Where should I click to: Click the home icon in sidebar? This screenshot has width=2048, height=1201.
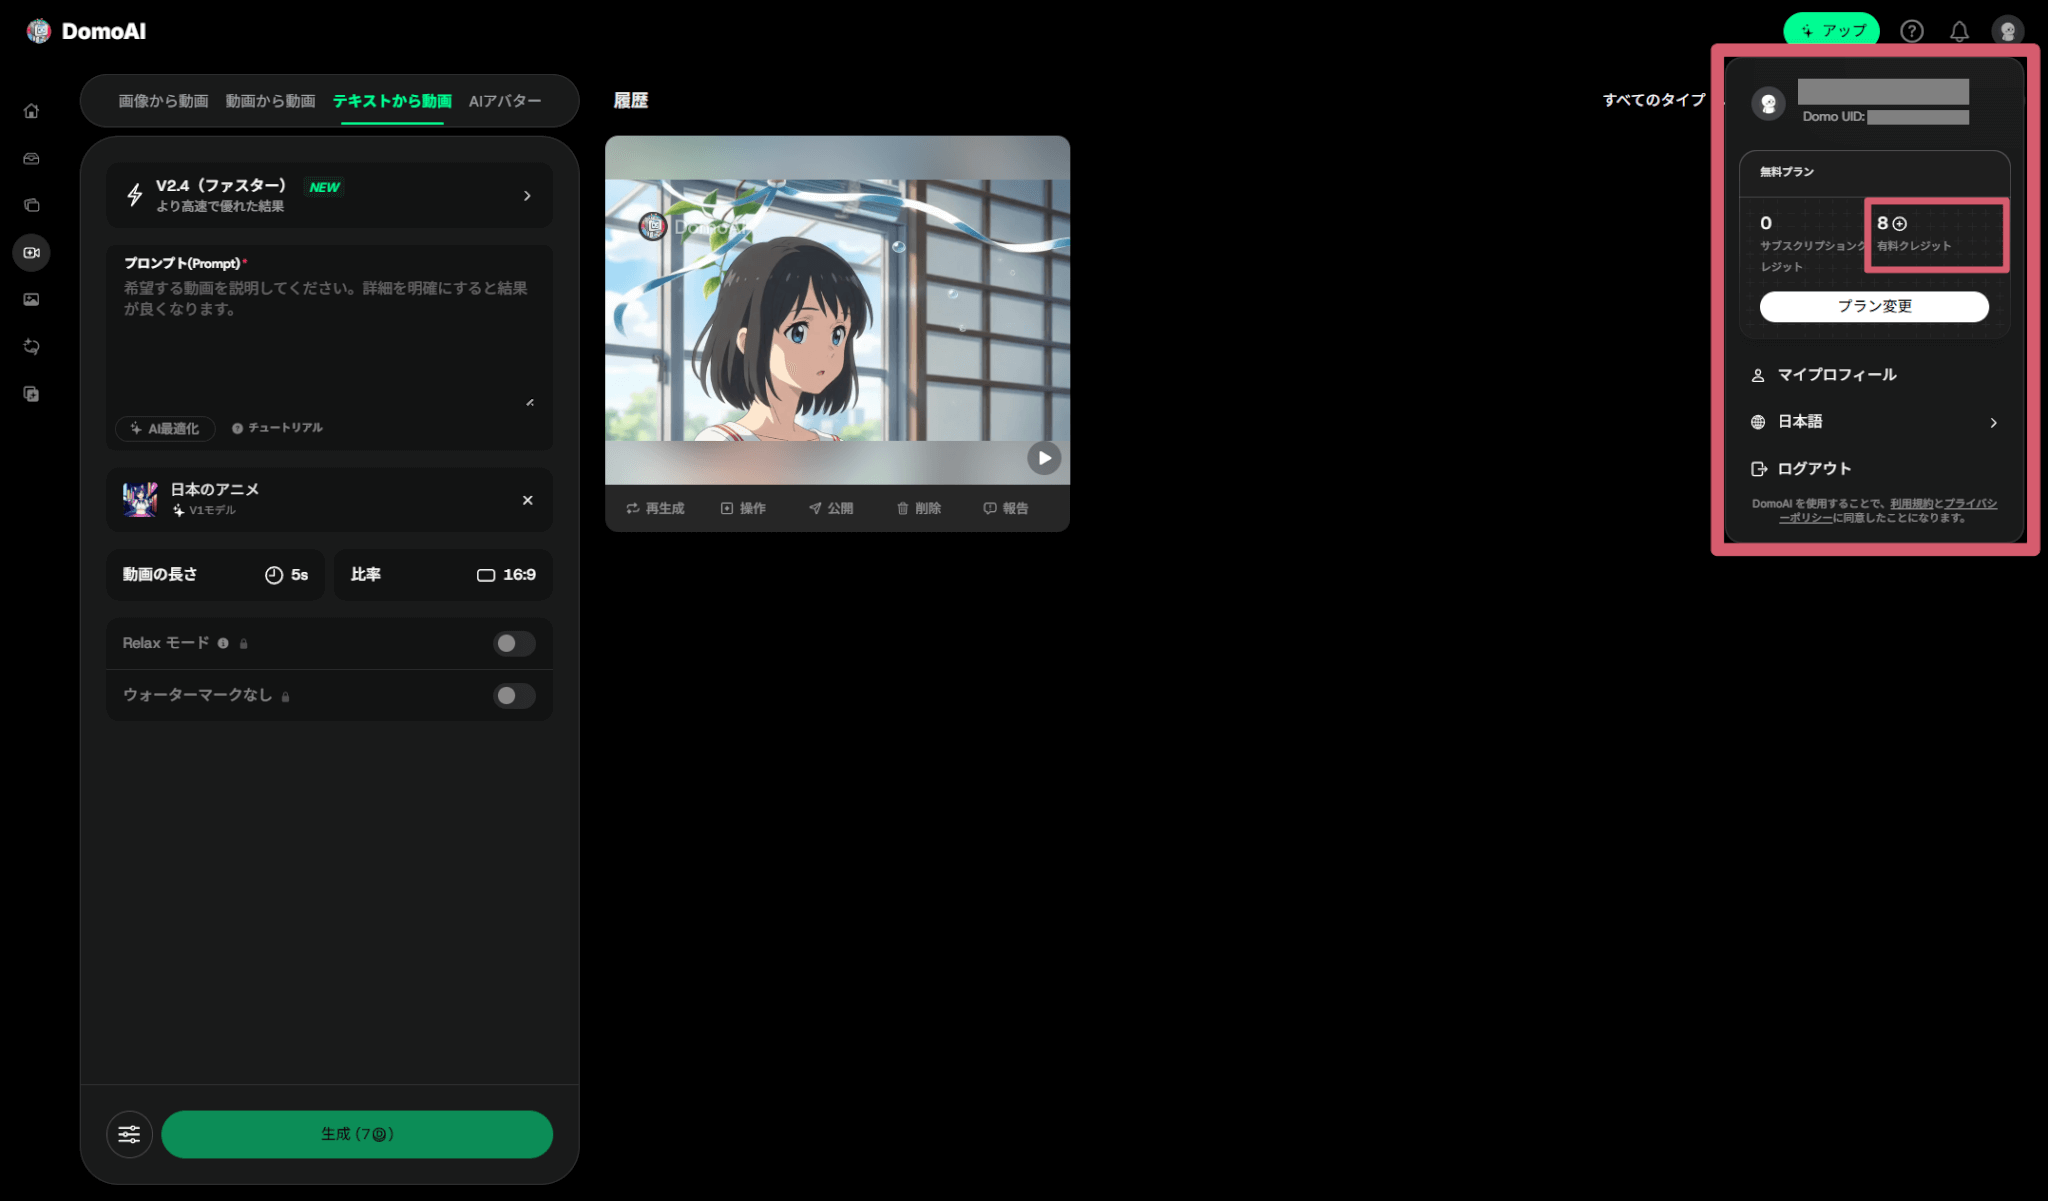pos(31,111)
